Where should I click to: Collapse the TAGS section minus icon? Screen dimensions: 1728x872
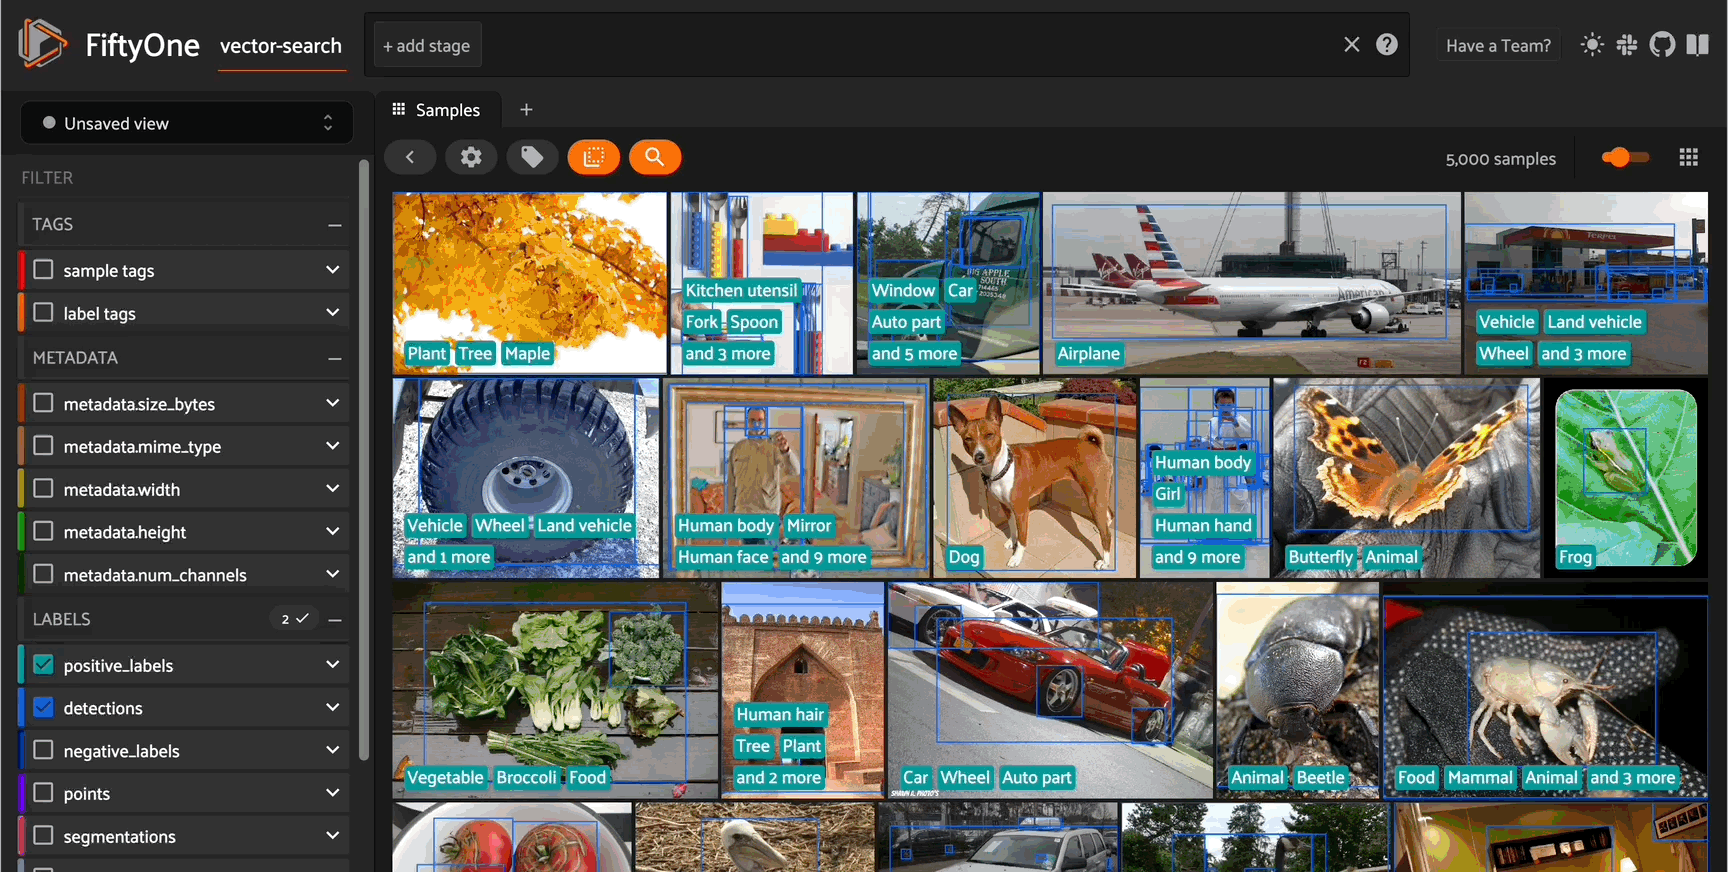[335, 225]
